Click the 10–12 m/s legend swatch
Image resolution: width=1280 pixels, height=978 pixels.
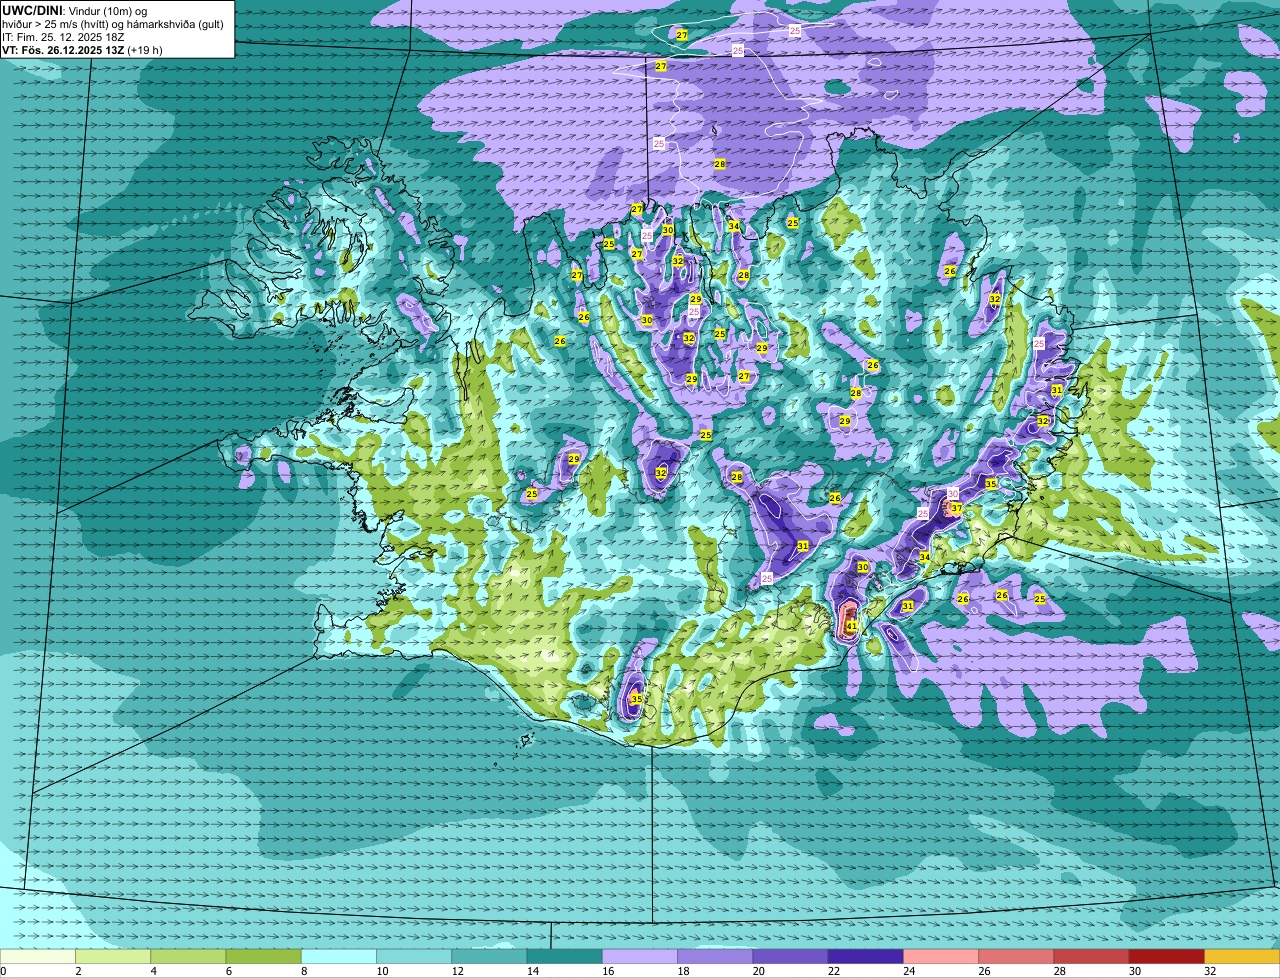(414, 957)
